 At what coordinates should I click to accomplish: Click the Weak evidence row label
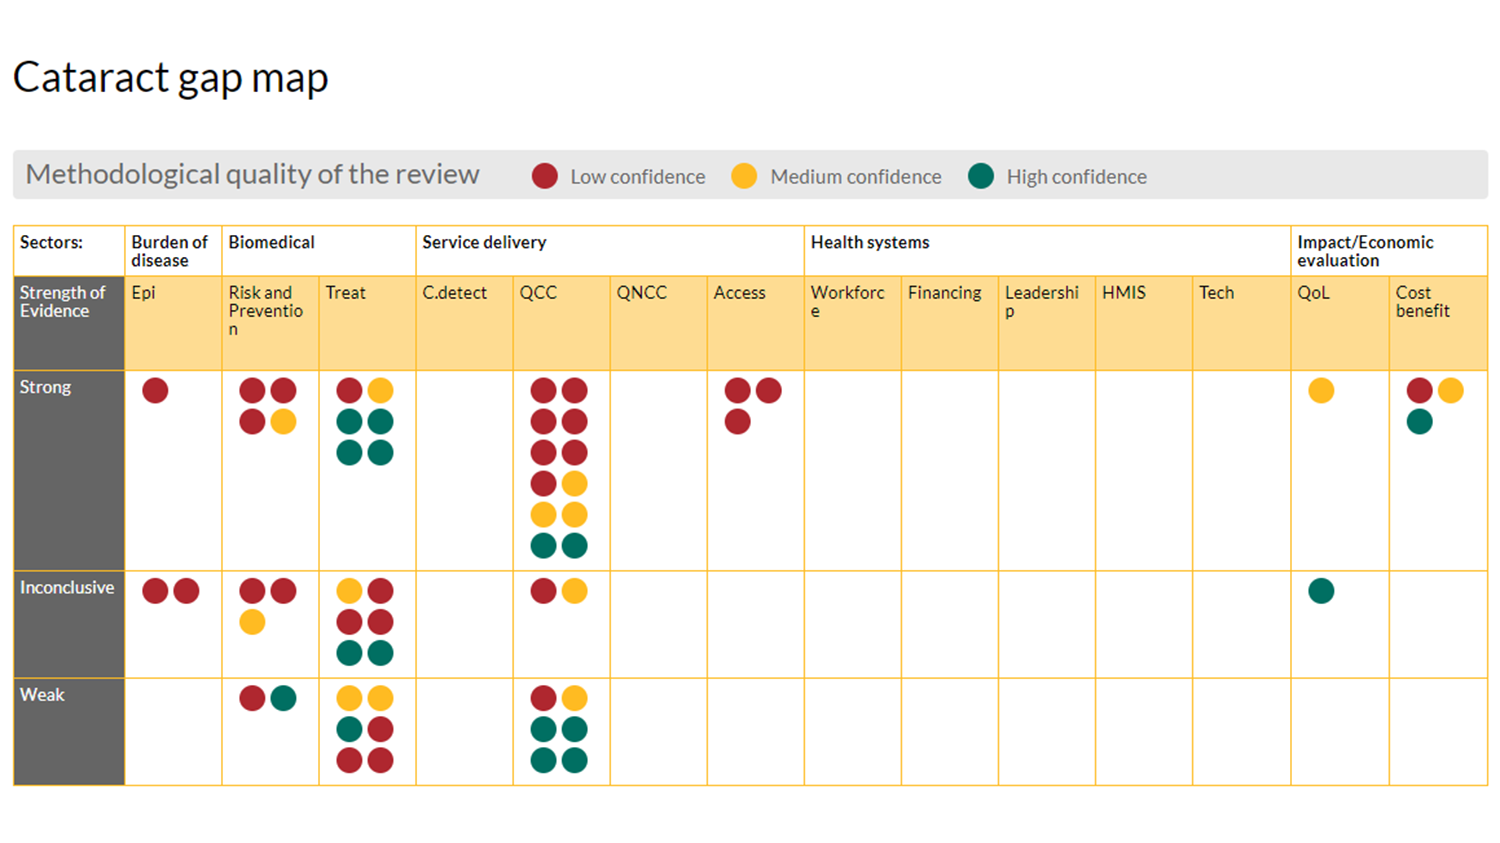point(42,695)
